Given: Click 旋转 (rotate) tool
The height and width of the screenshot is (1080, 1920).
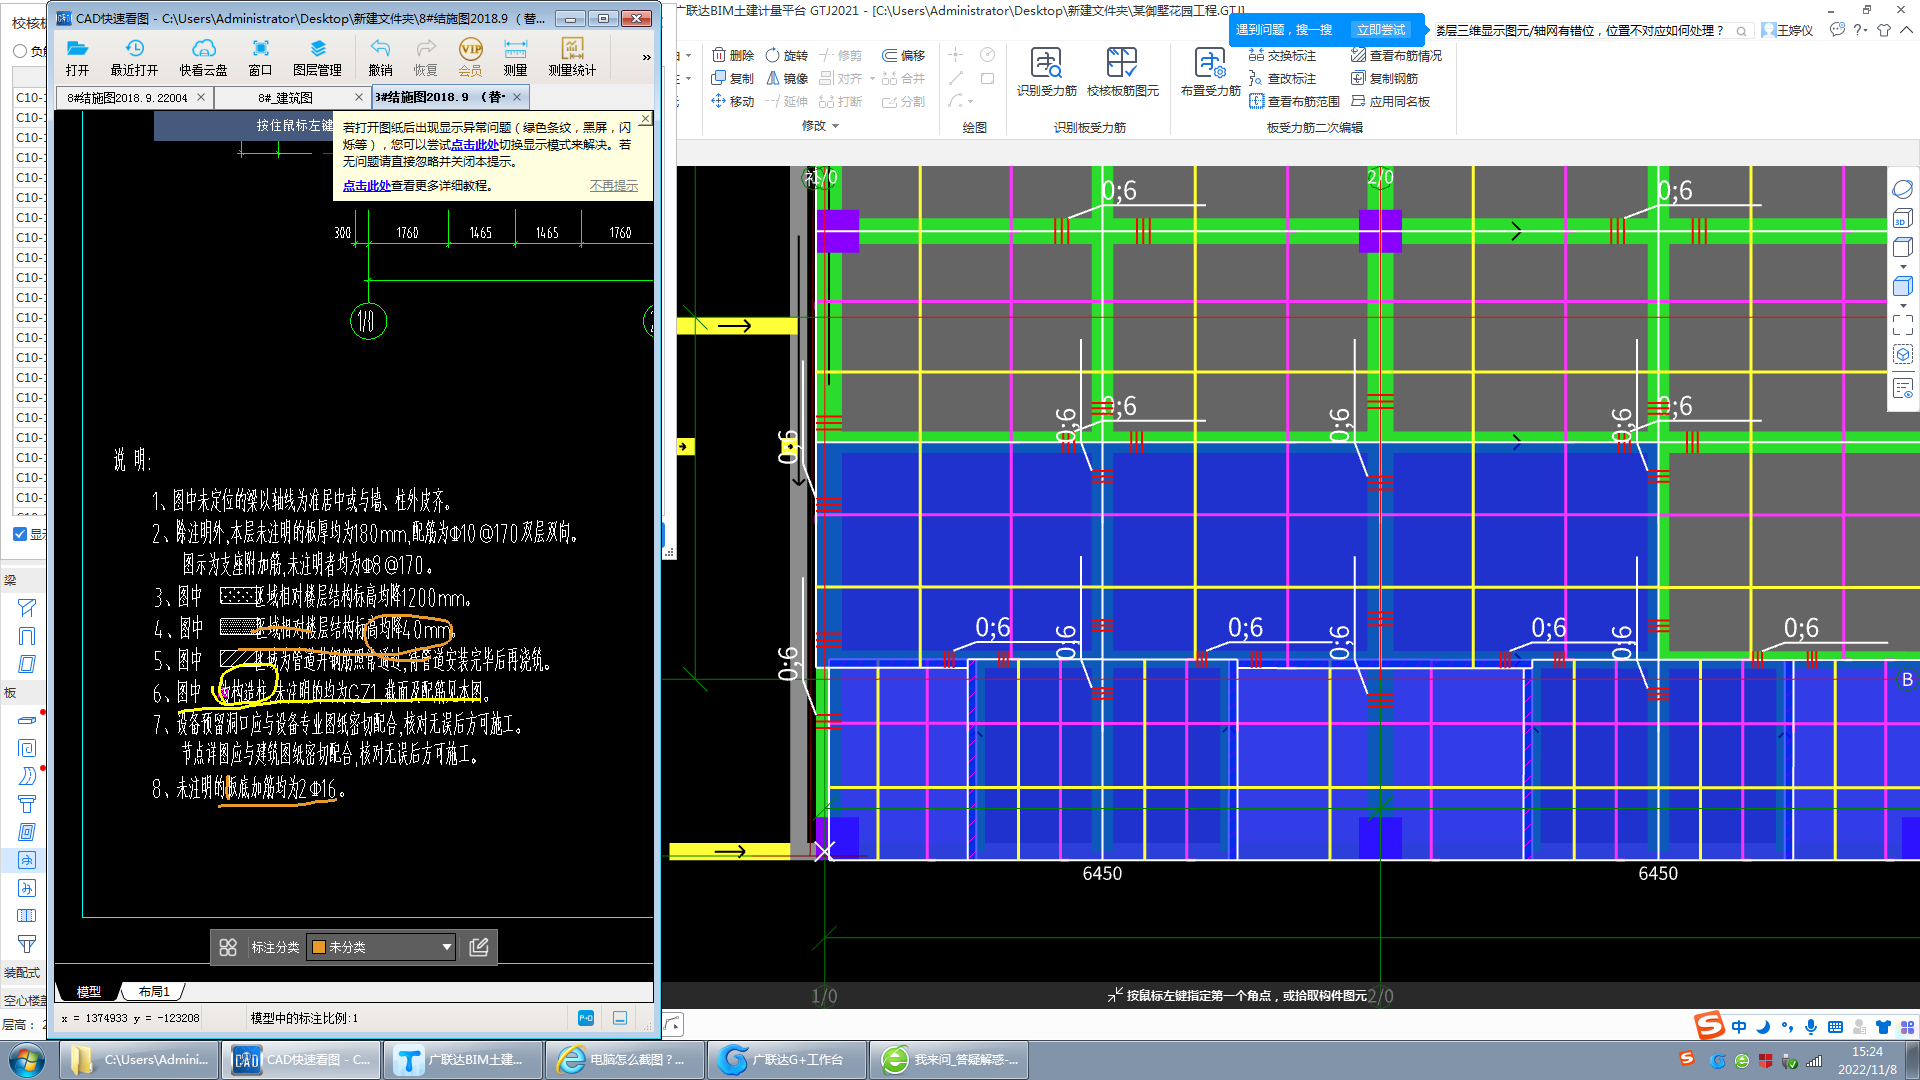Looking at the screenshot, I should tap(786, 55).
